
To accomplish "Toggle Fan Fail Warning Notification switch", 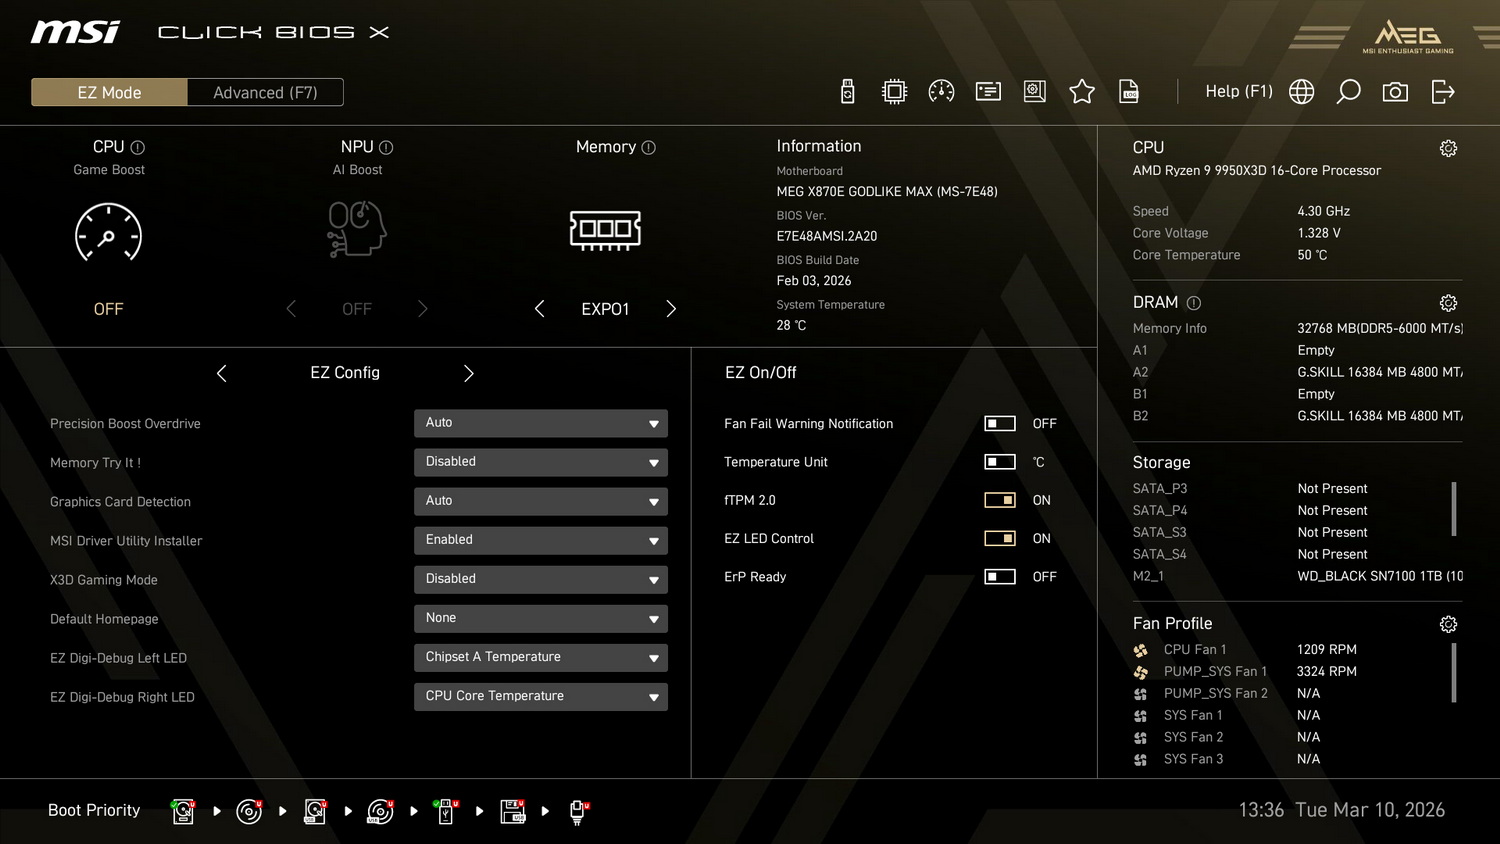I will [1000, 424].
